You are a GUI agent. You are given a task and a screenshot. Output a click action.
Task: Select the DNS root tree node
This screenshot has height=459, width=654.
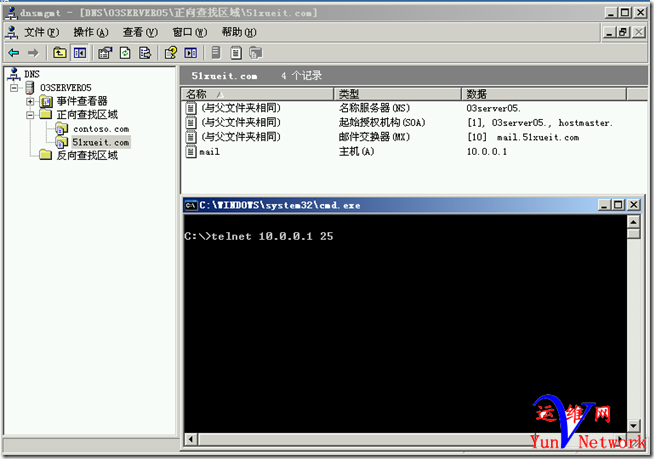point(32,74)
